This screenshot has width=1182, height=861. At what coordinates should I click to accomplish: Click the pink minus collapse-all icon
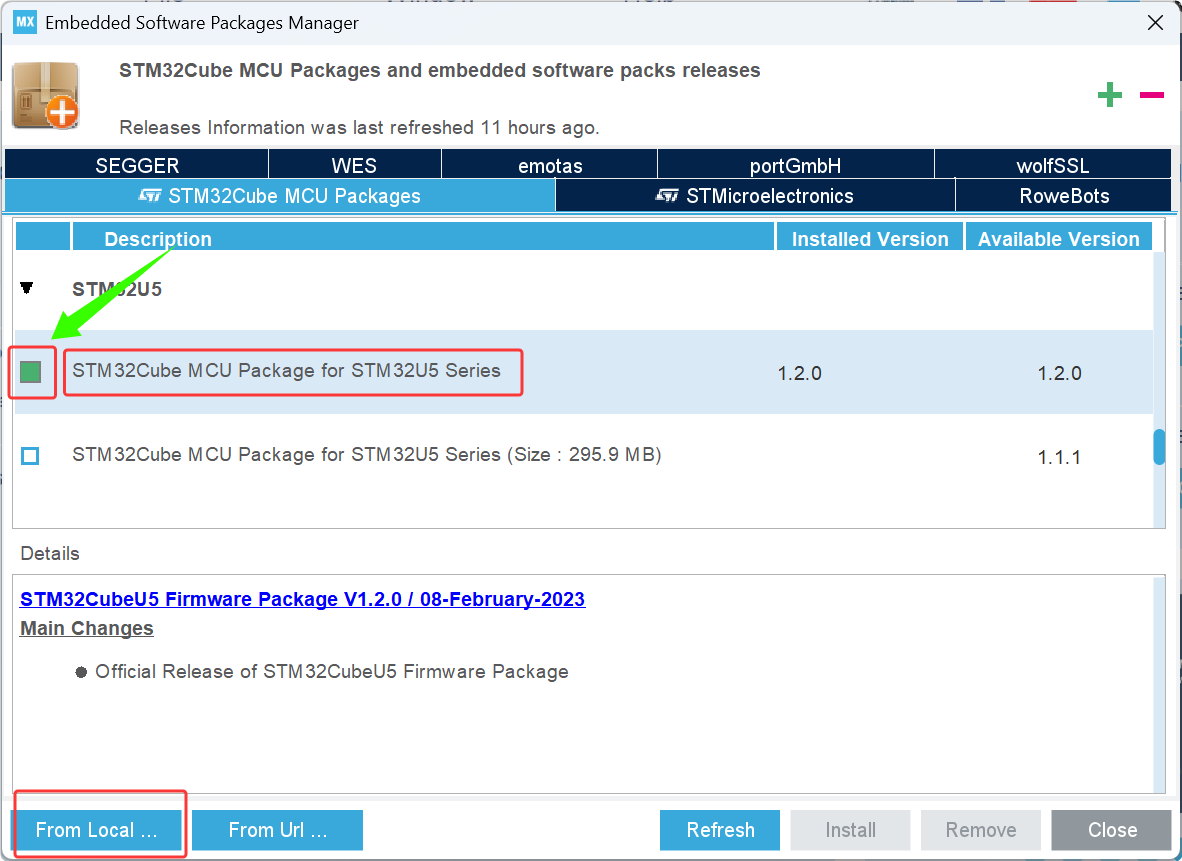pyautogui.click(x=1151, y=95)
